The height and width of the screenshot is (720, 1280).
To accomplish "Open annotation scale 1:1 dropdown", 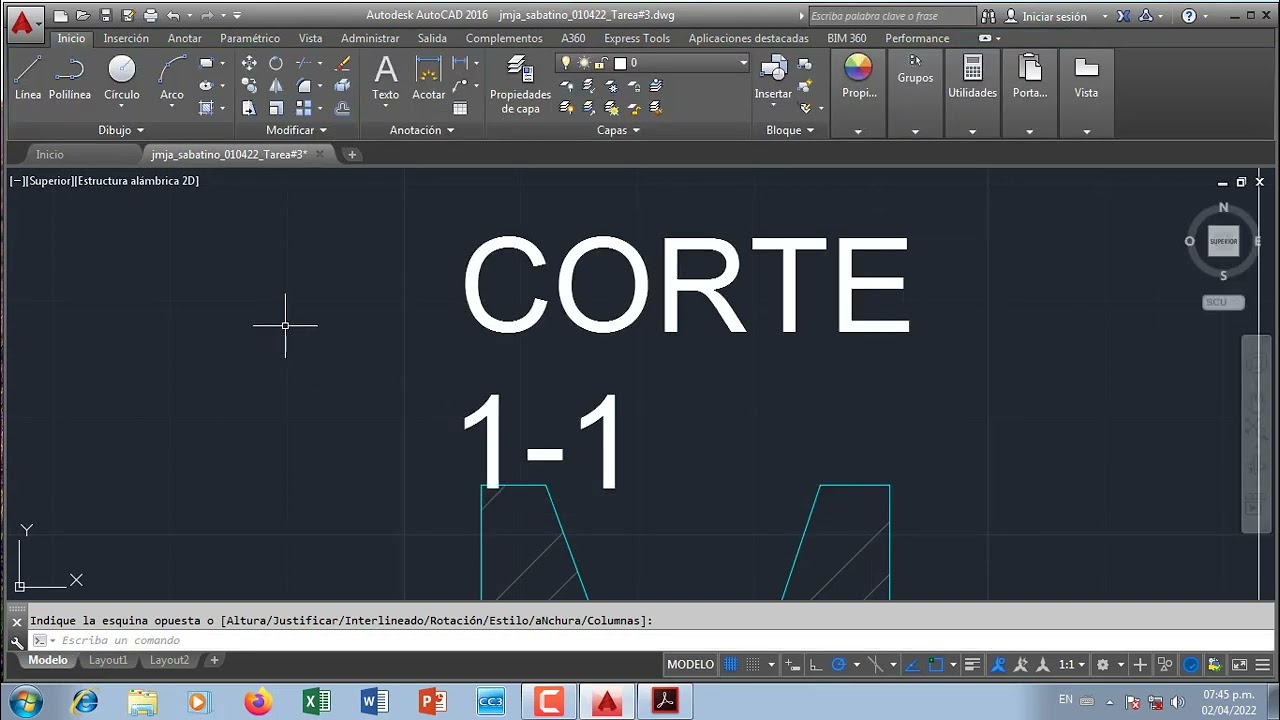I will coord(1072,665).
